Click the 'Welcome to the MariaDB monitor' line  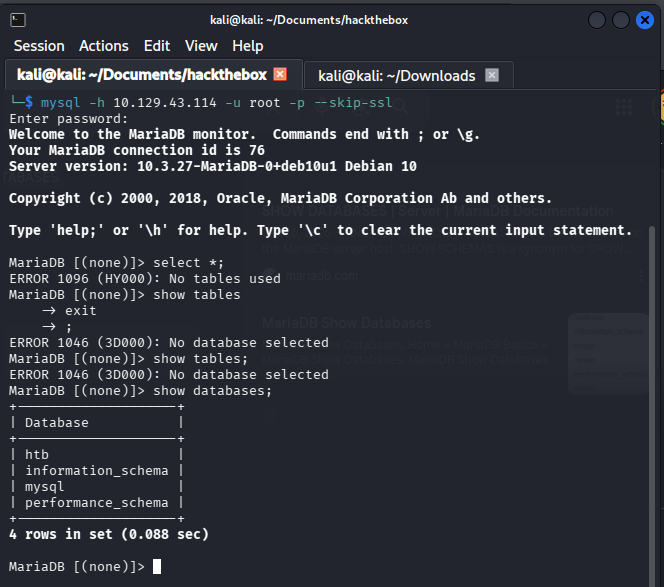(244, 135)
